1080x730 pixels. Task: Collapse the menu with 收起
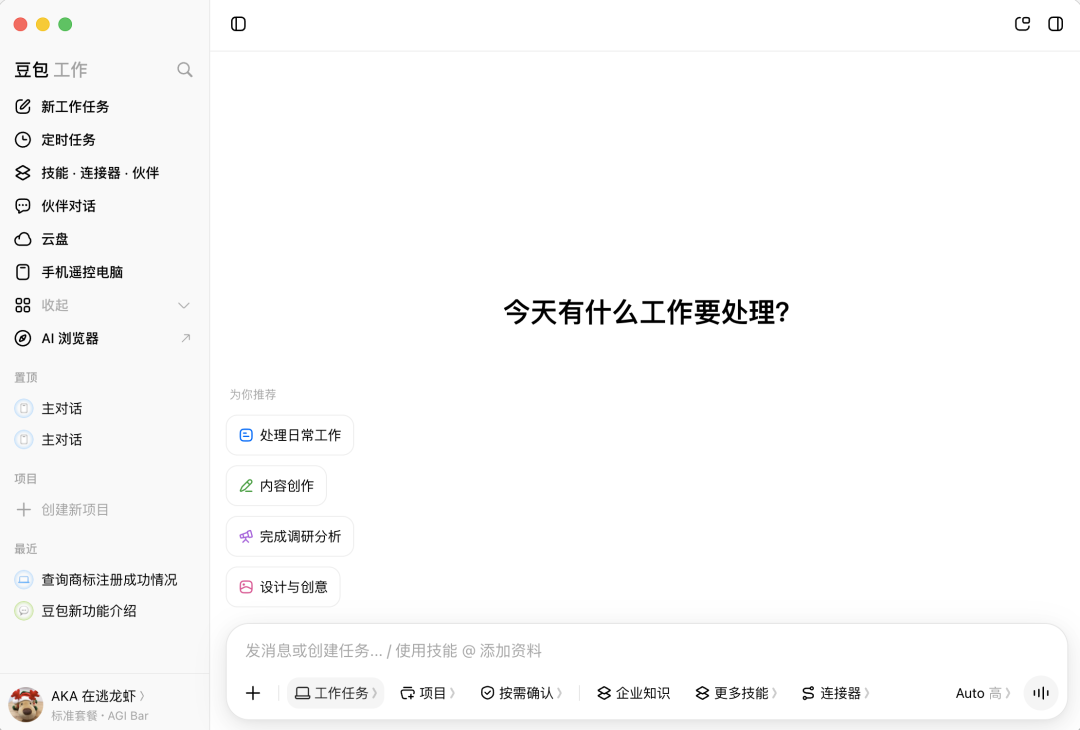tap(103, 305)
